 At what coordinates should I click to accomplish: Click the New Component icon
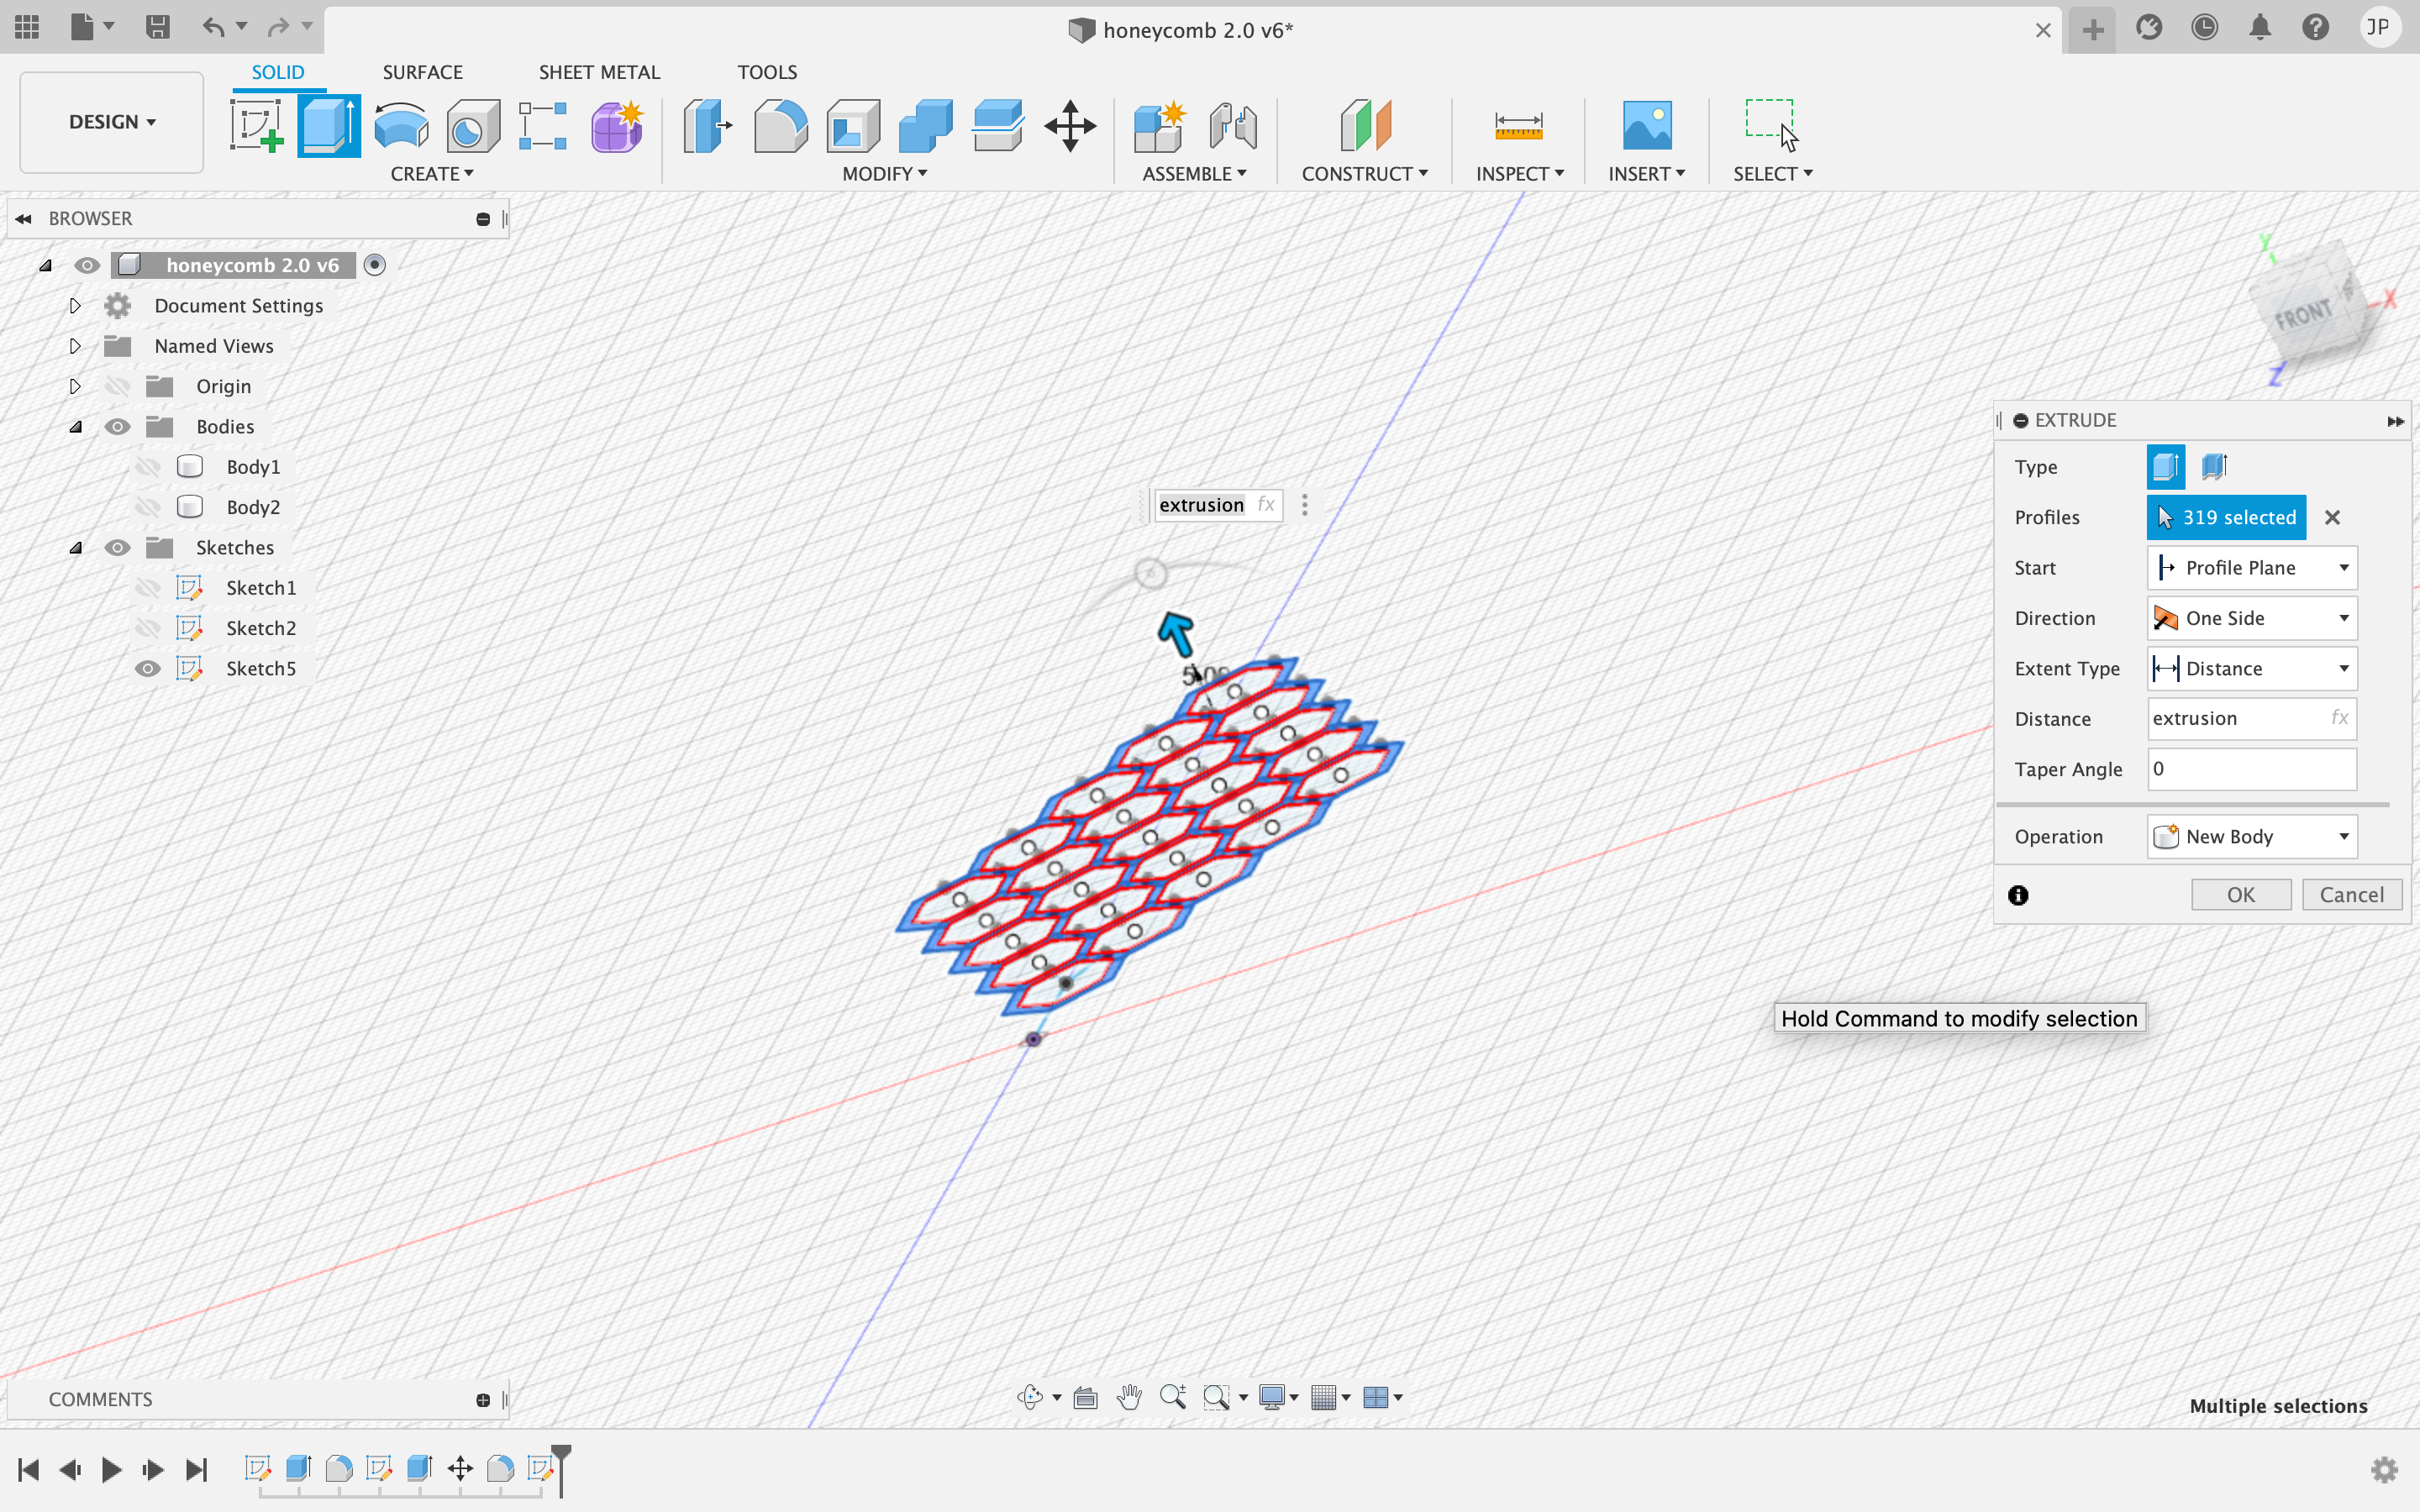click(x=1160, y=126)
